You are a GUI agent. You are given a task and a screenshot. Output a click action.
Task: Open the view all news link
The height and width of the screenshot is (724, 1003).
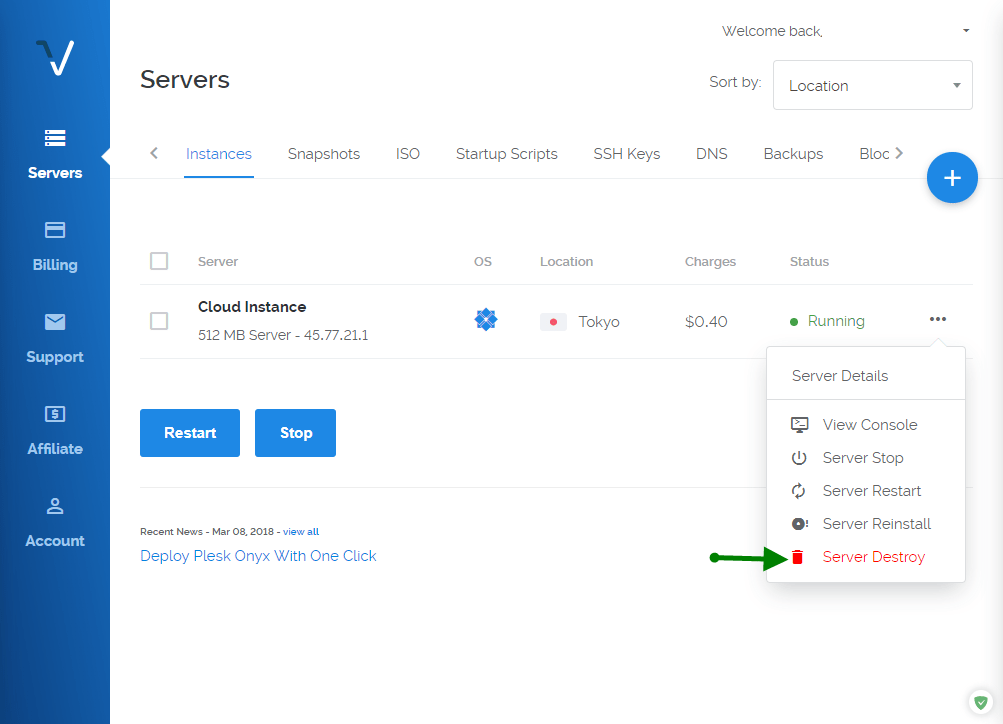click(x=301, y=531)
